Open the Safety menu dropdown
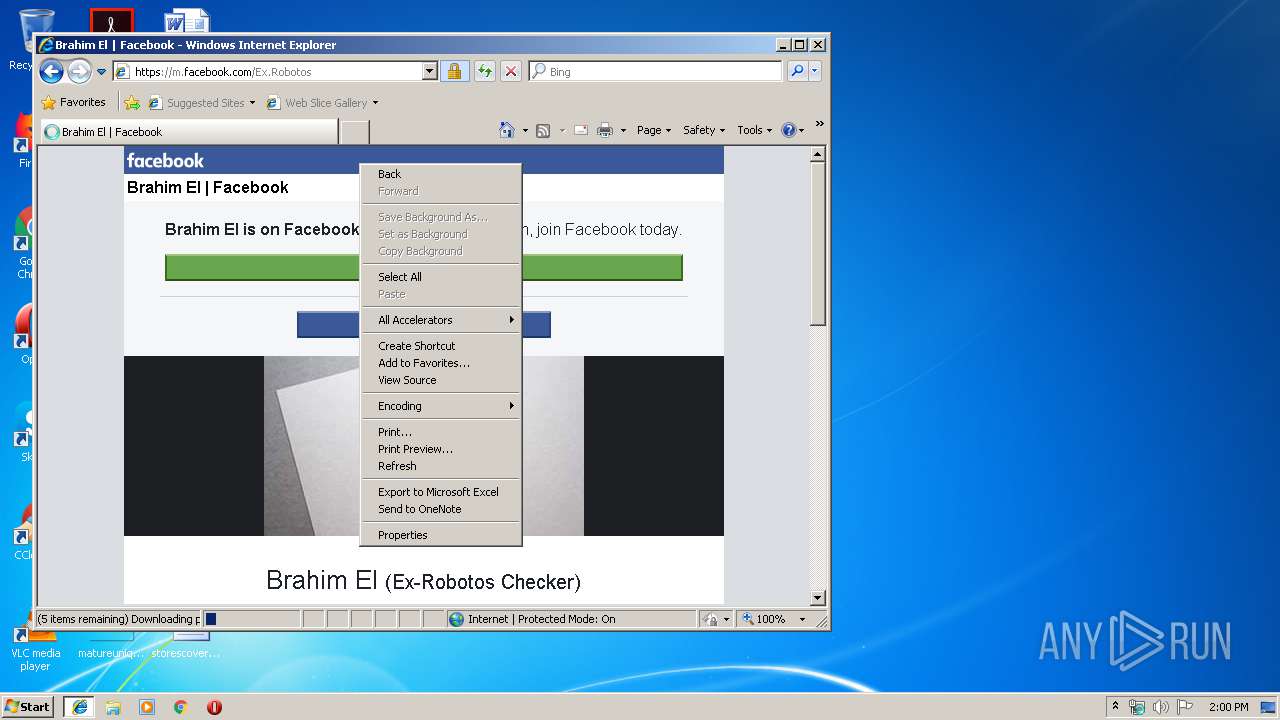Viewport: 1280px width, 720px height. tap(704, 130)
